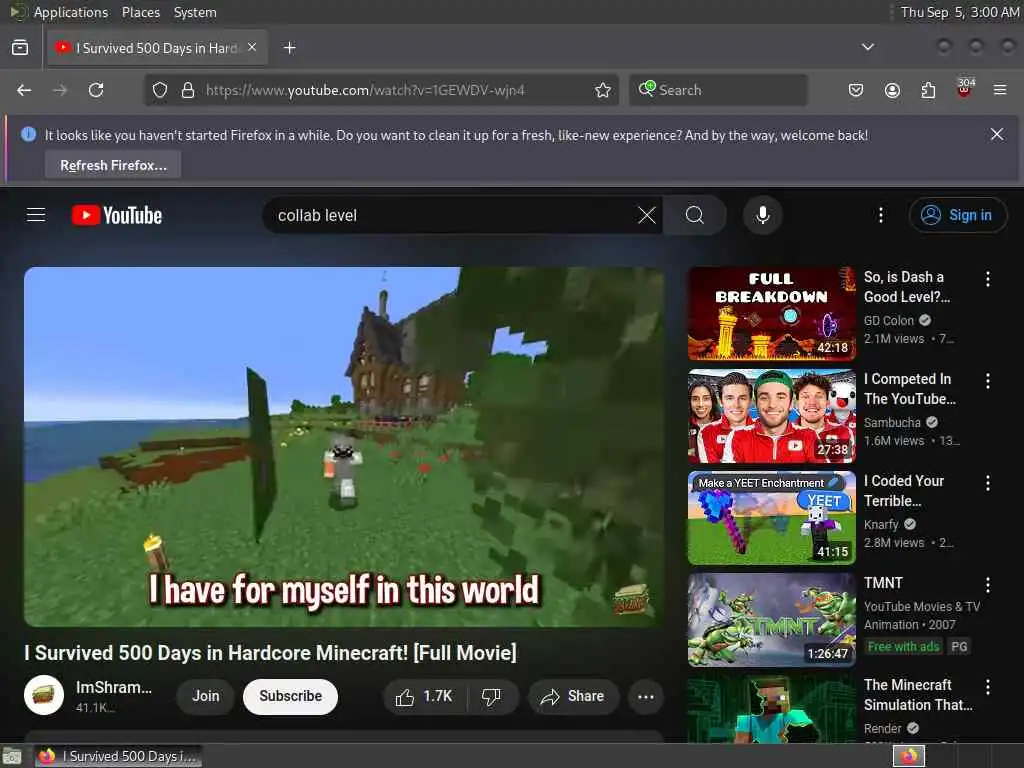Dislike the video with thumbs down

(492, 696)
